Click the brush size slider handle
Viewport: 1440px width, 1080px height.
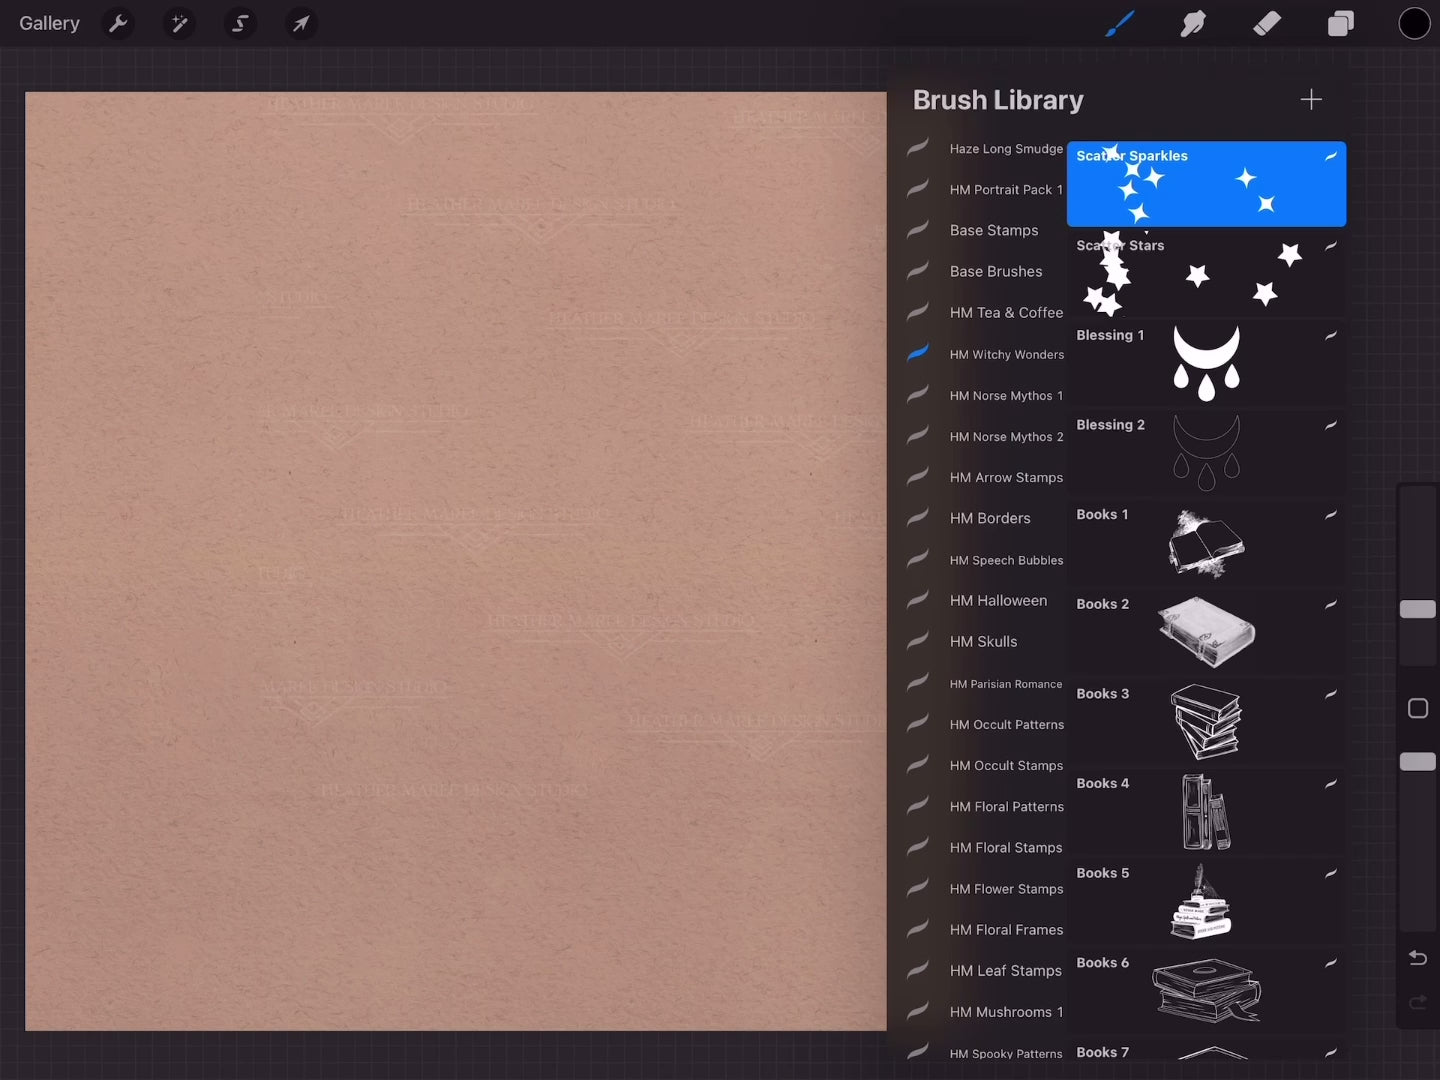[1417, 609]
